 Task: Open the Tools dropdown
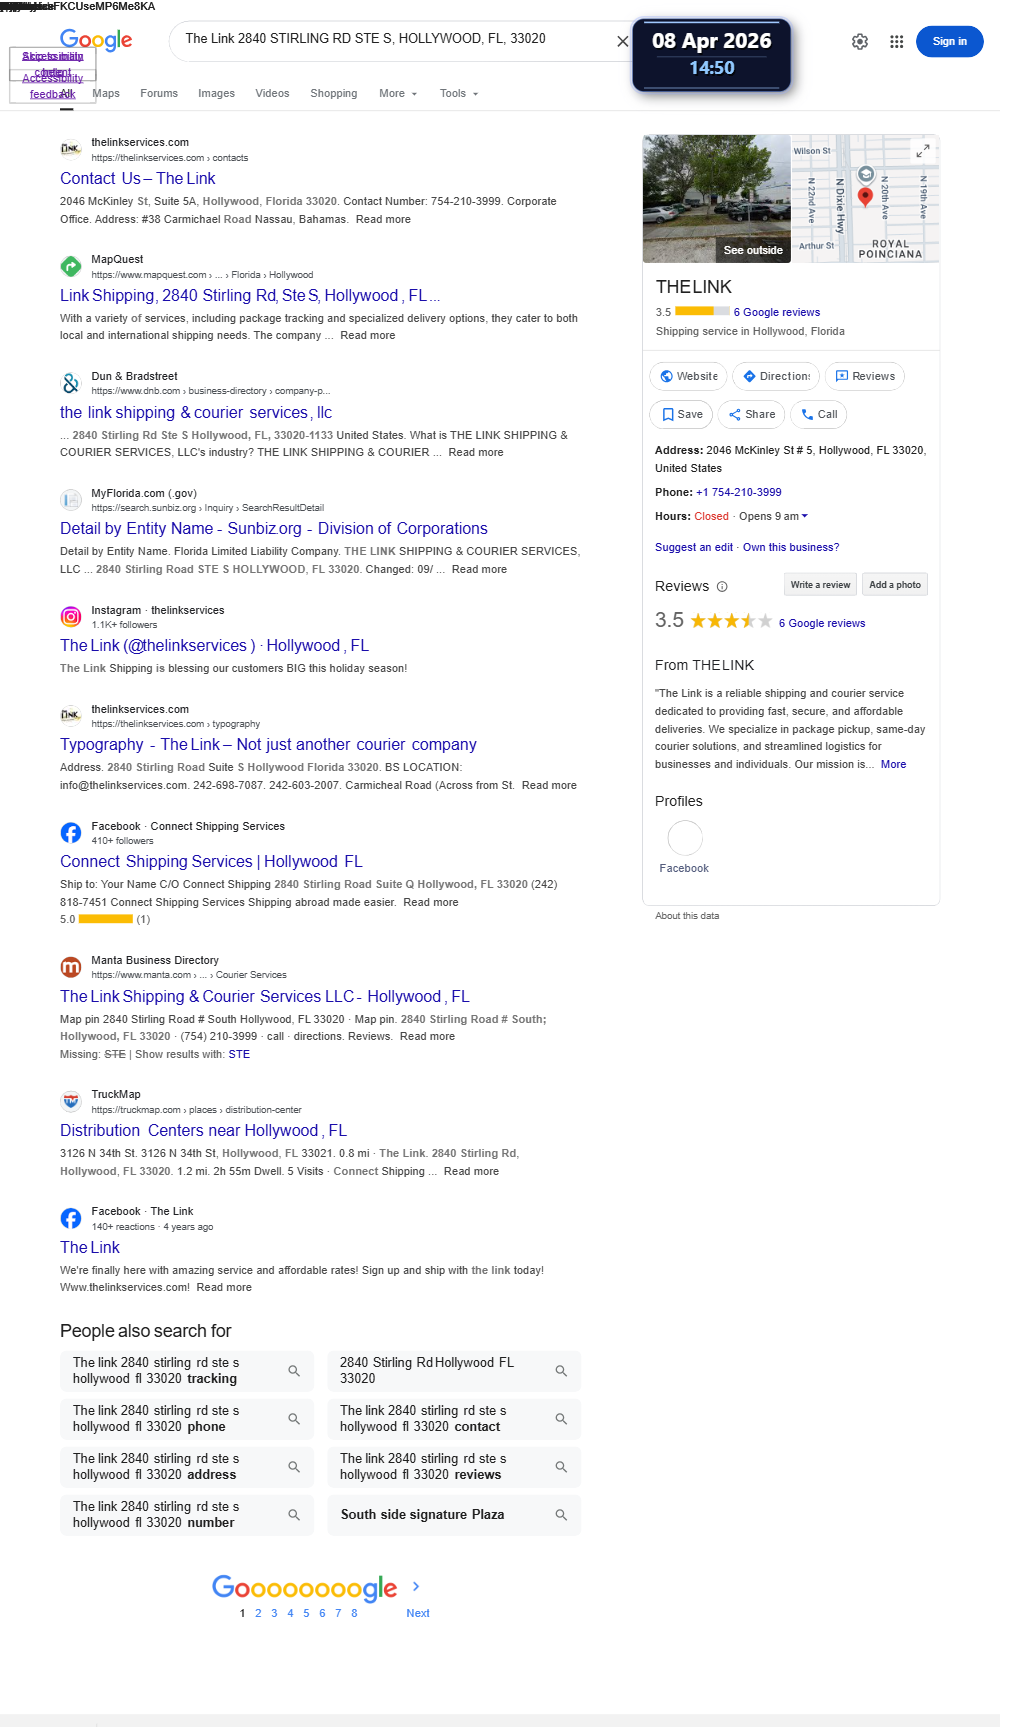(459, 94)
